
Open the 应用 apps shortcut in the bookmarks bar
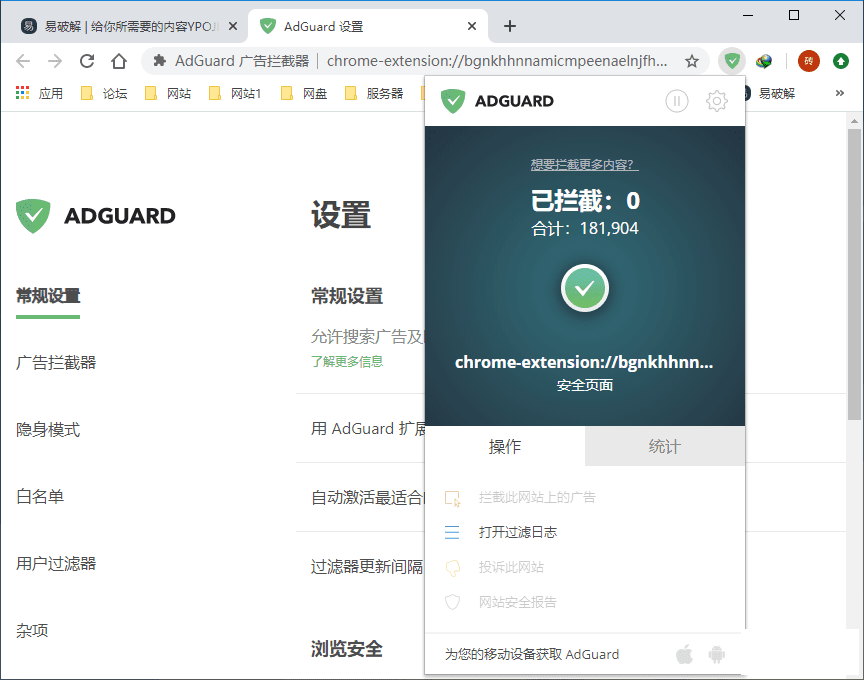point(39,93)
